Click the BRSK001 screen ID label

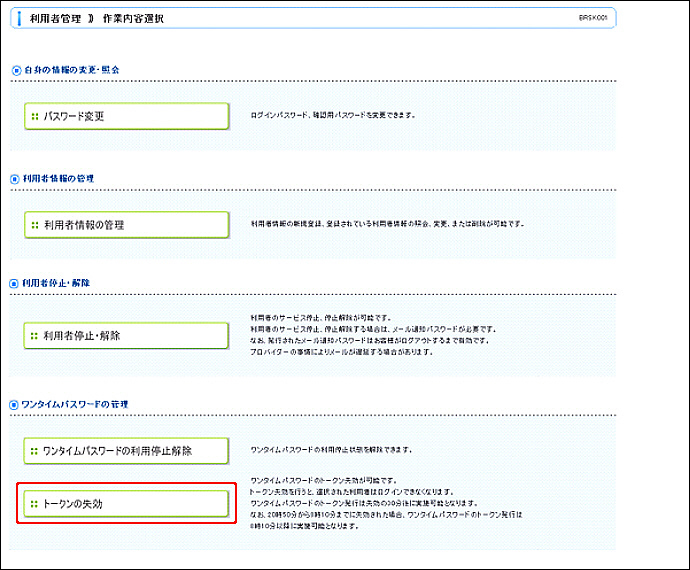[x=592, y=18]
